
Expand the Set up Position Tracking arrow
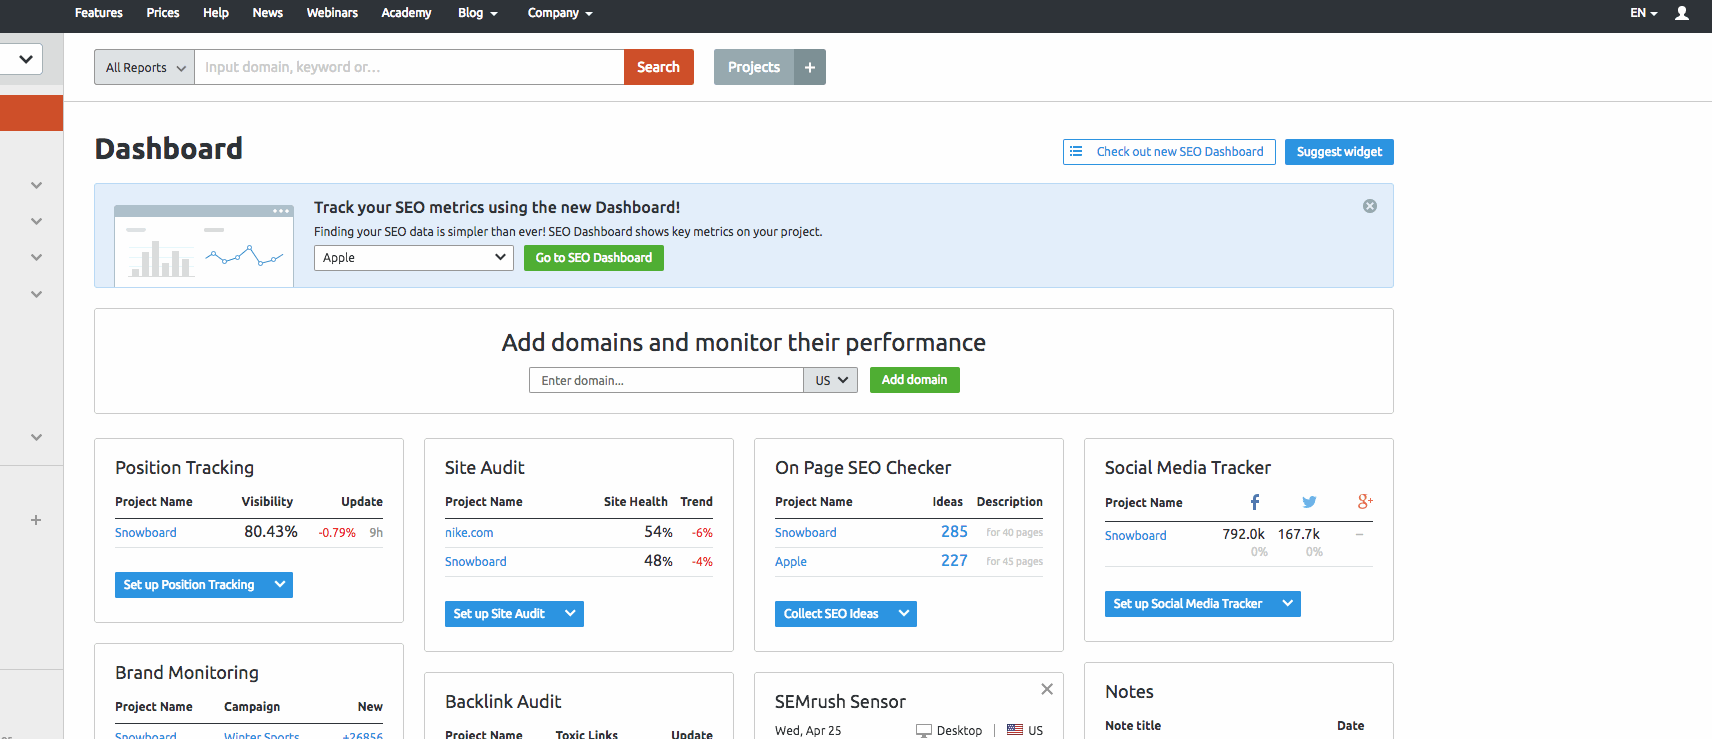point(280,585)
